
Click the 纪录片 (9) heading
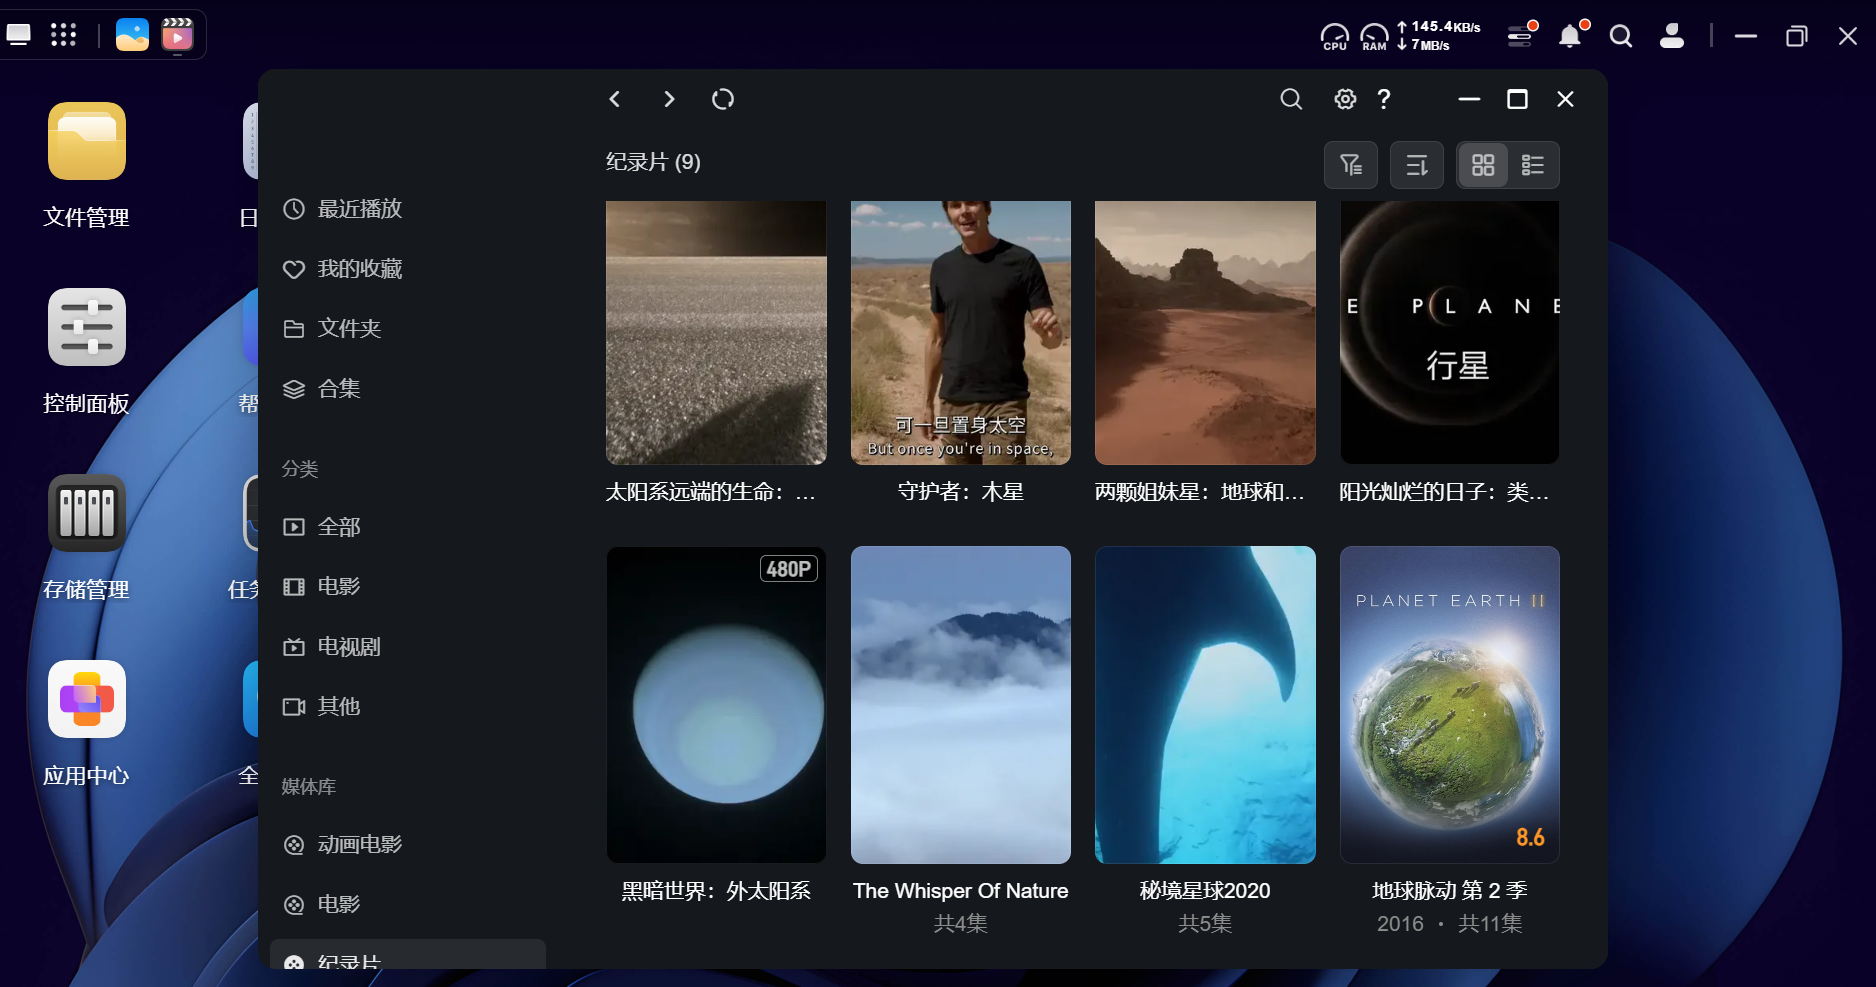click(x=653, y=162)
